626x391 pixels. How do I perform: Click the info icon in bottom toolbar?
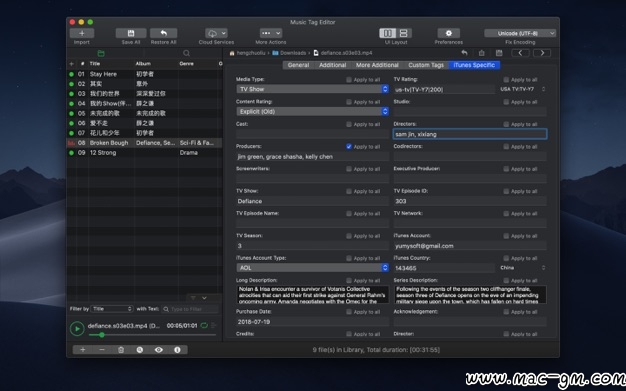(177, 350)
